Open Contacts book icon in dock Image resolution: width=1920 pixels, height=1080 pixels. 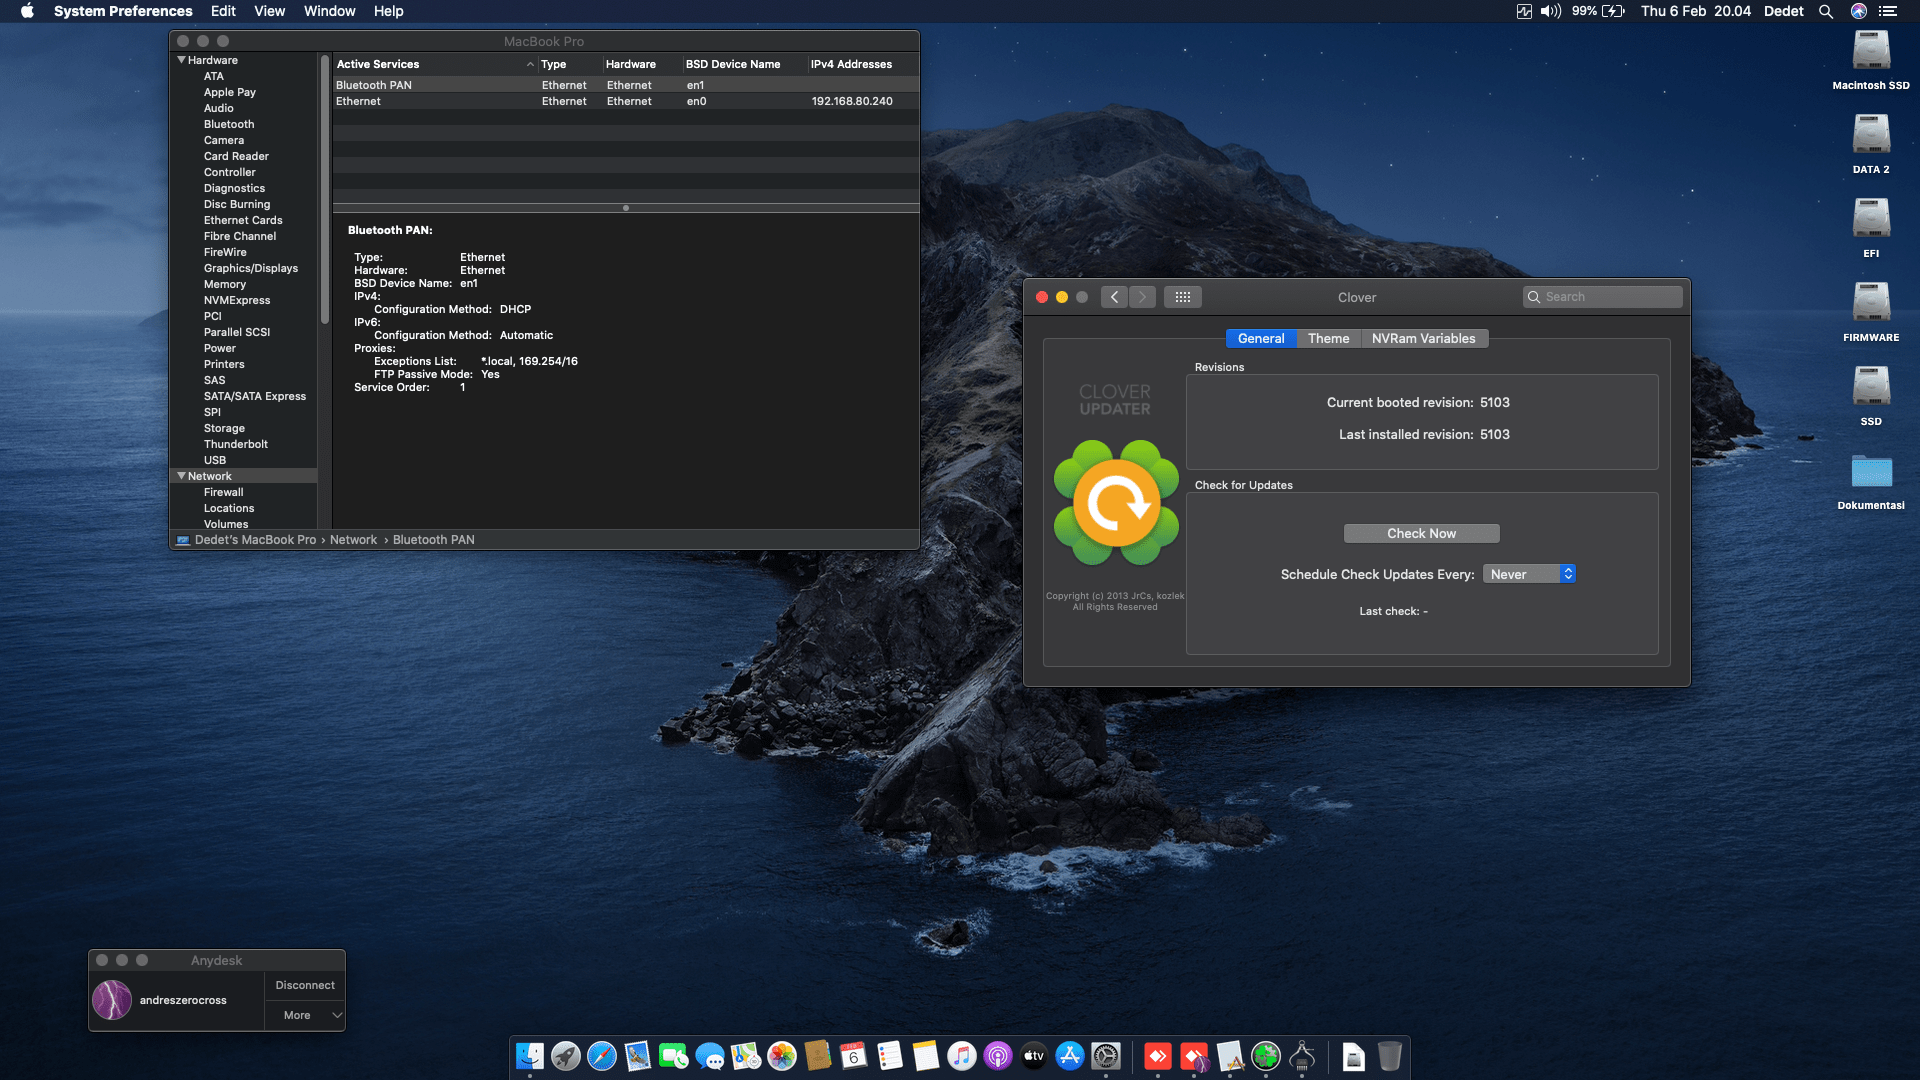(x=818, y=1056)
